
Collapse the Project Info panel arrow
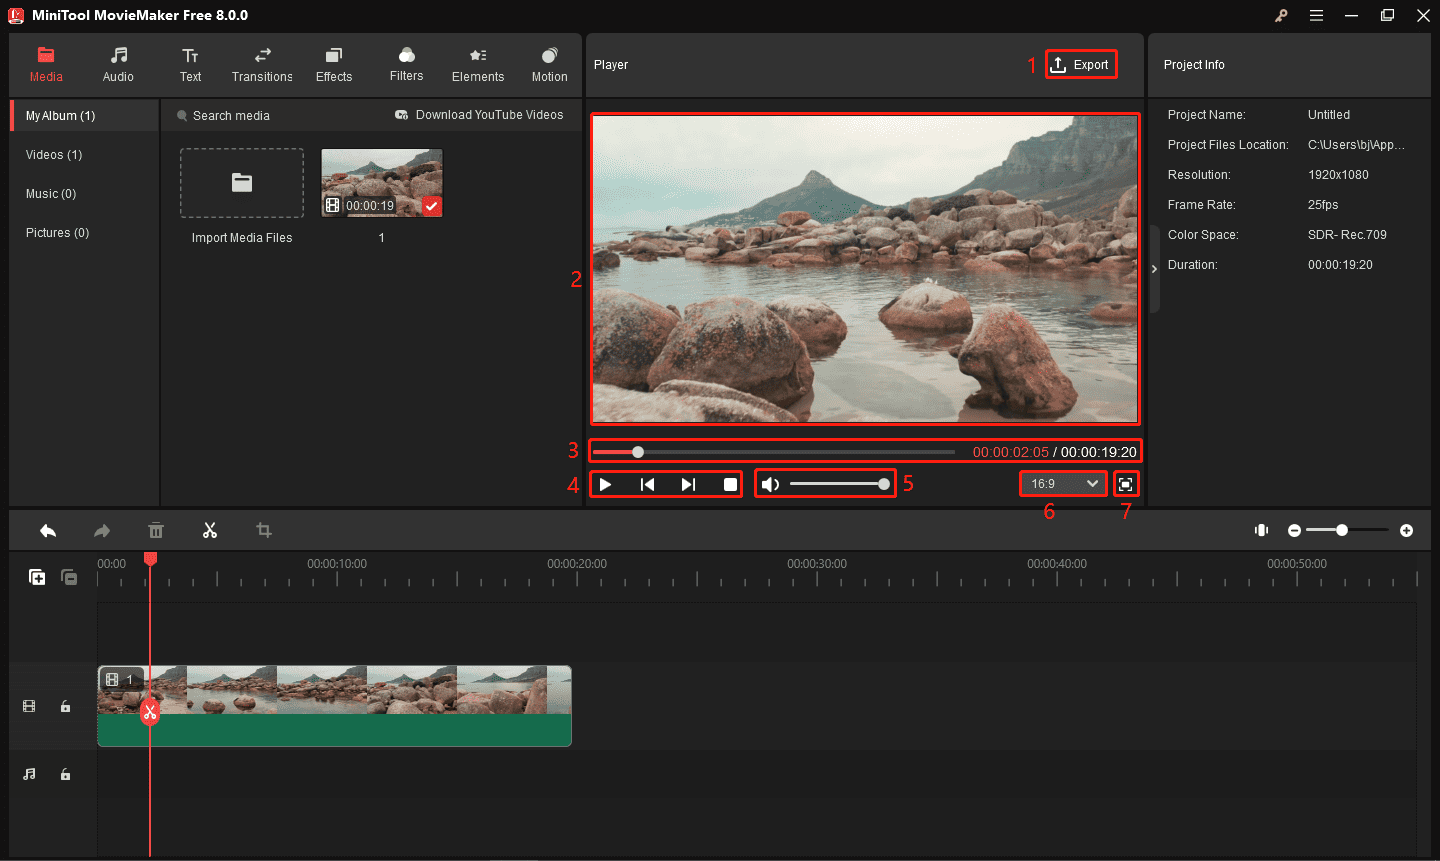1154,269
